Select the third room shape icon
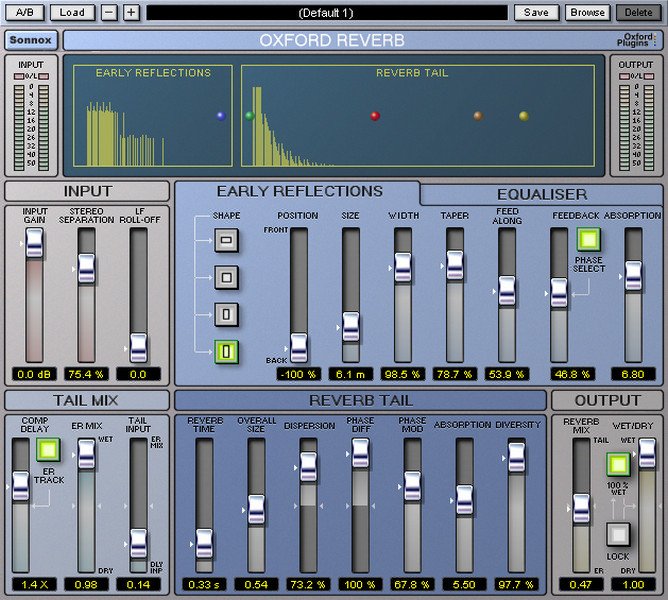The width and height of the screenshot is (668, 600). [226, 314]
